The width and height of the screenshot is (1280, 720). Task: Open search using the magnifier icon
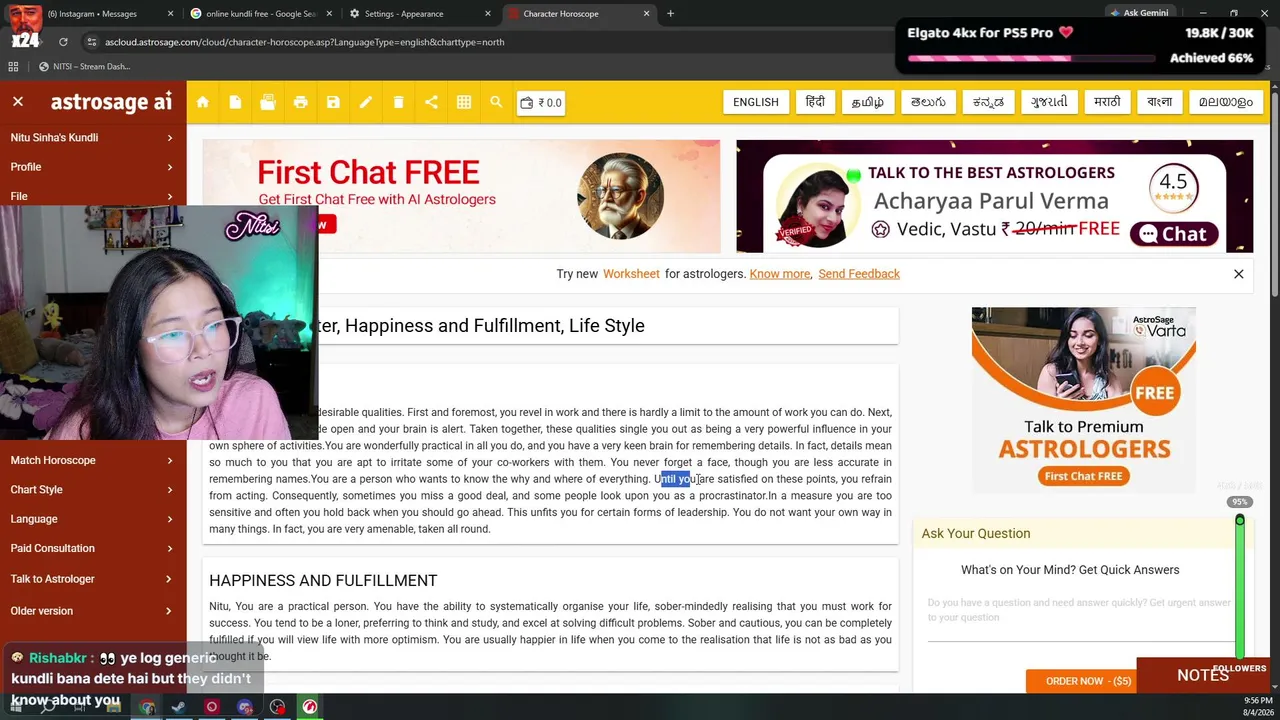coord(496,102)
